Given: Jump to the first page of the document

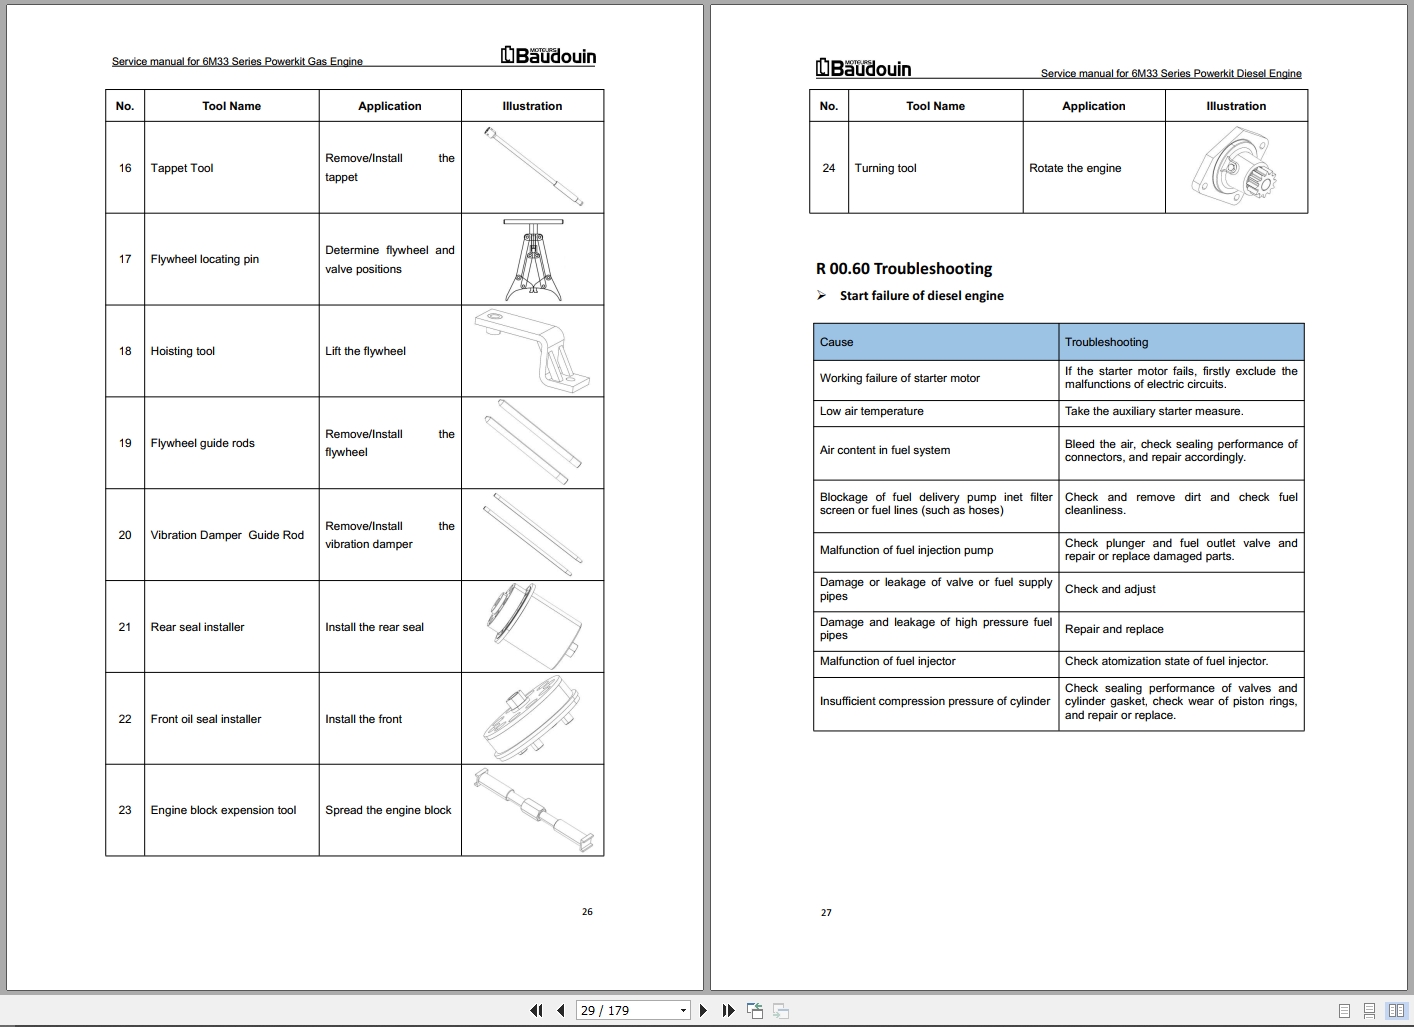Looking at the screenshot, I should tap(536, 1011).
